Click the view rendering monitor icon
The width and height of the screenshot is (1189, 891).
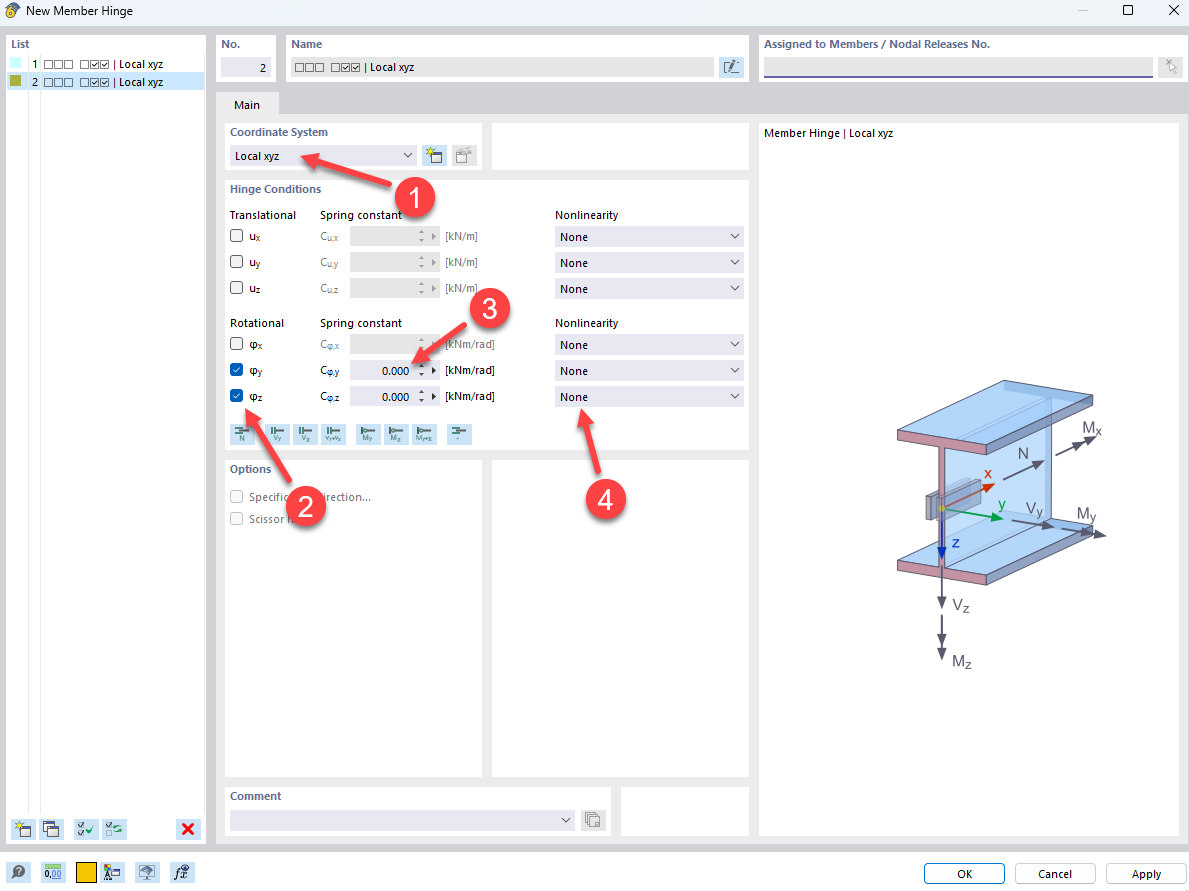147,872
